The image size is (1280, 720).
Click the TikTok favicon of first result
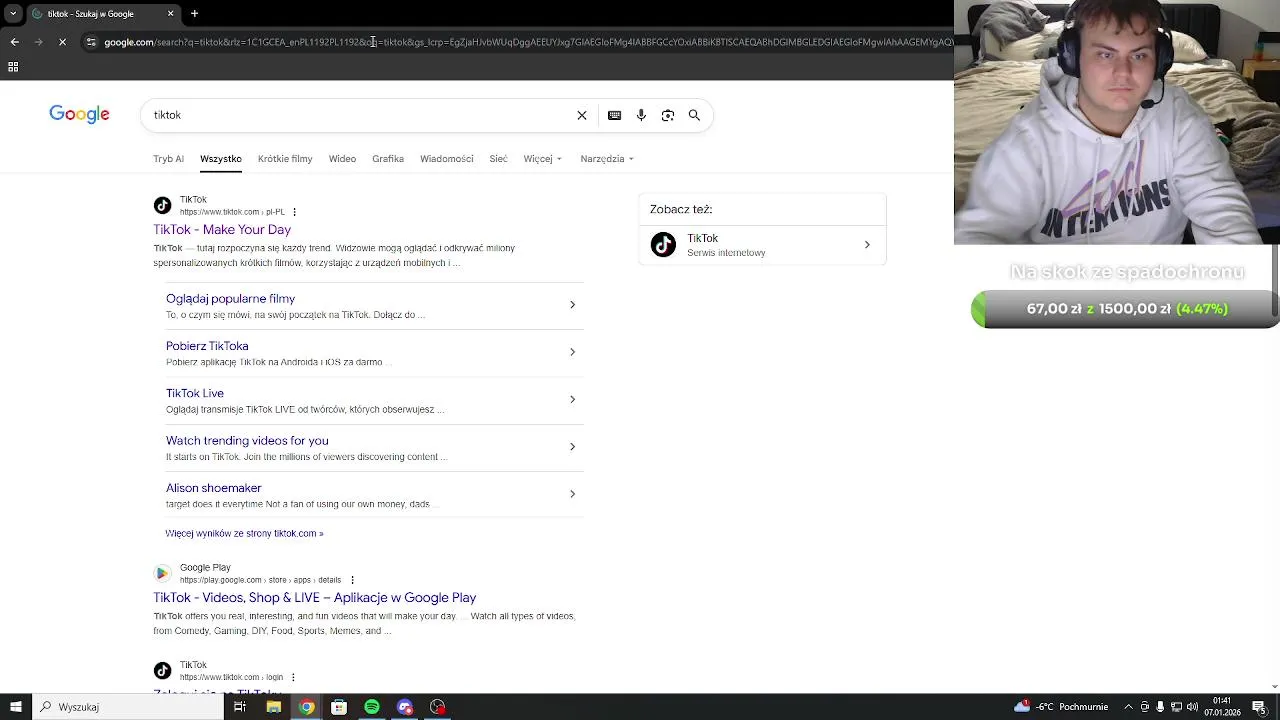point(162,205)
